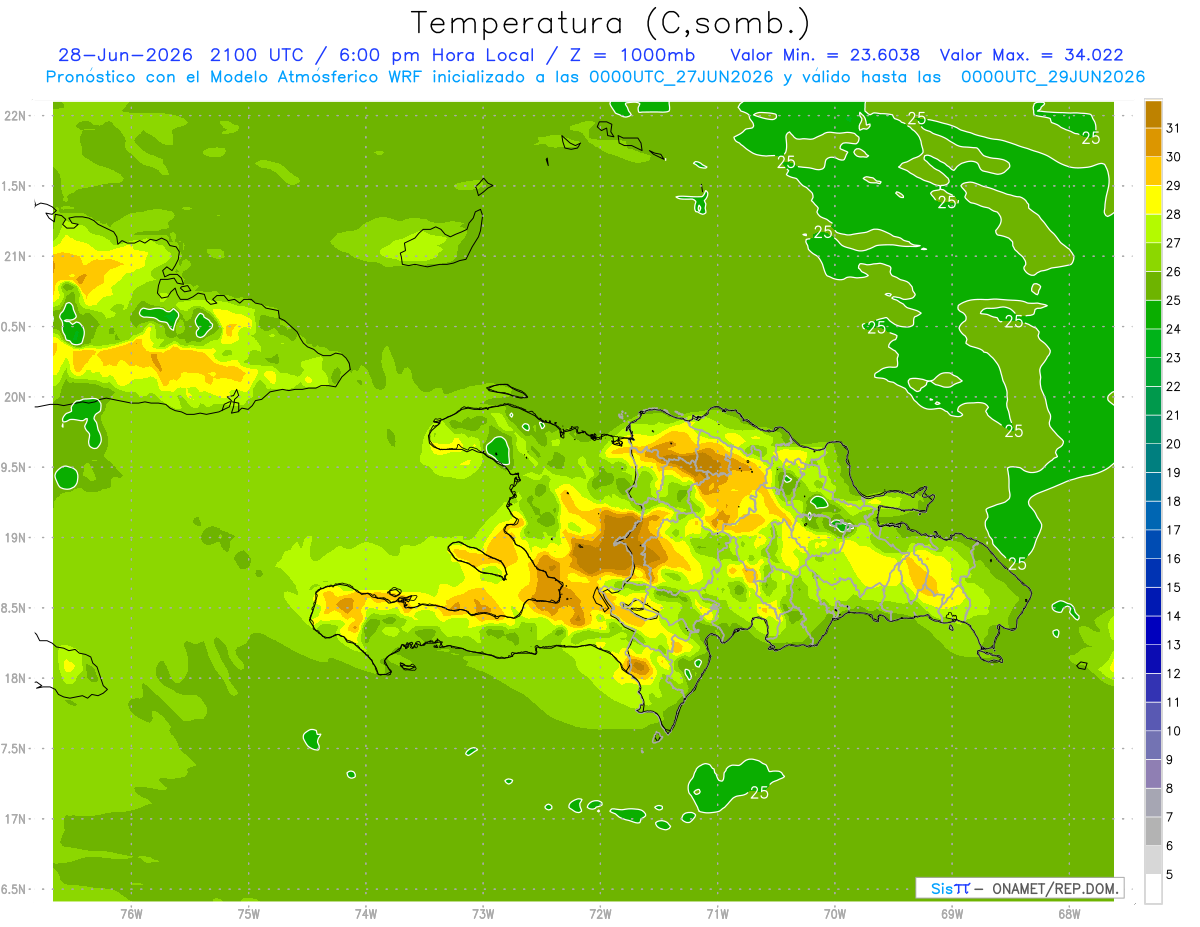Click the "ONAMET/REP.DOM." credit label
The width and height of the screenshot is (1200, 927).
point(1056,888)
